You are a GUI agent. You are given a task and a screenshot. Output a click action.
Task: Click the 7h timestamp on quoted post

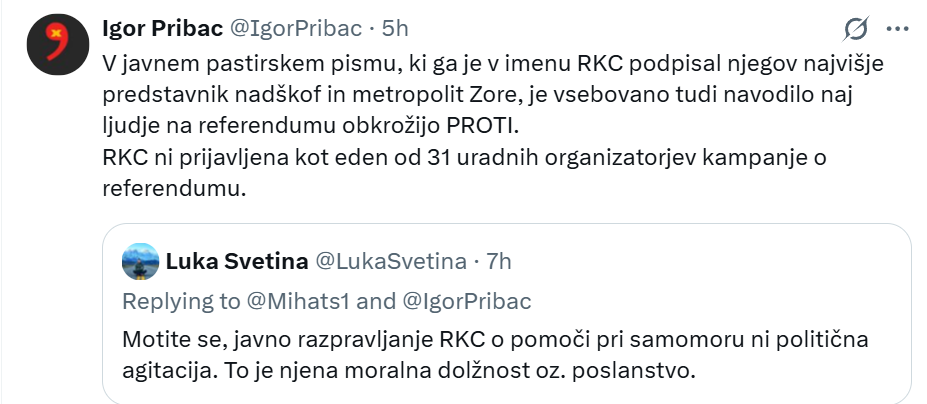[499, 262]
